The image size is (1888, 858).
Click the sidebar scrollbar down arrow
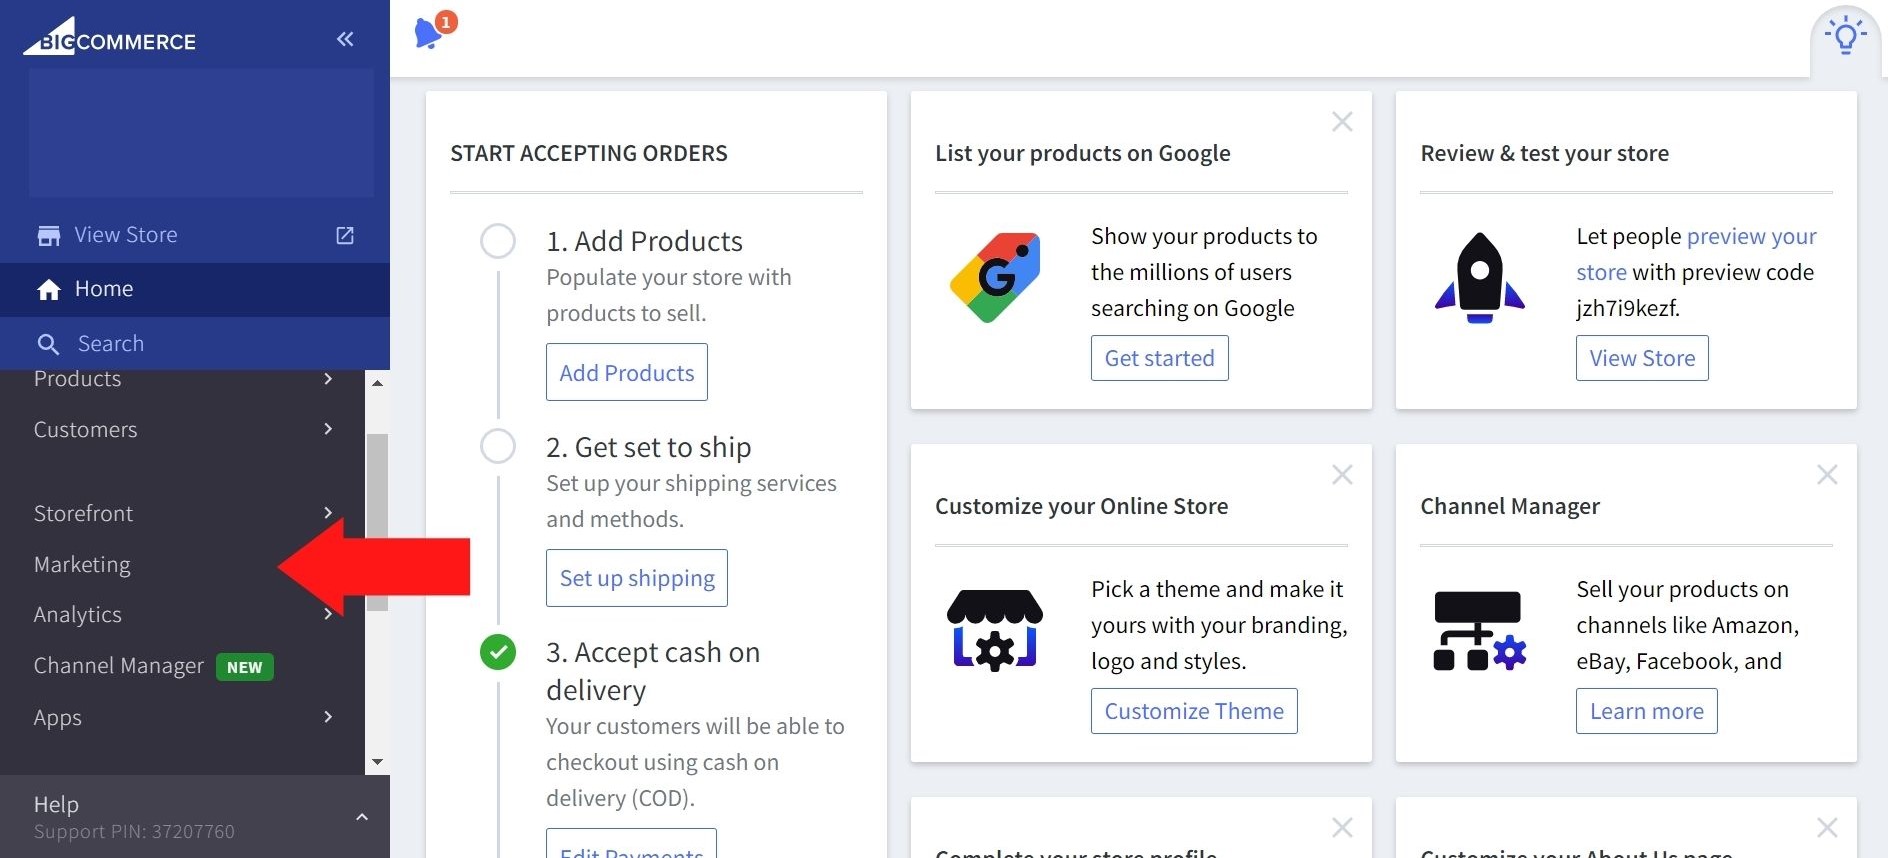pos(377,762)
